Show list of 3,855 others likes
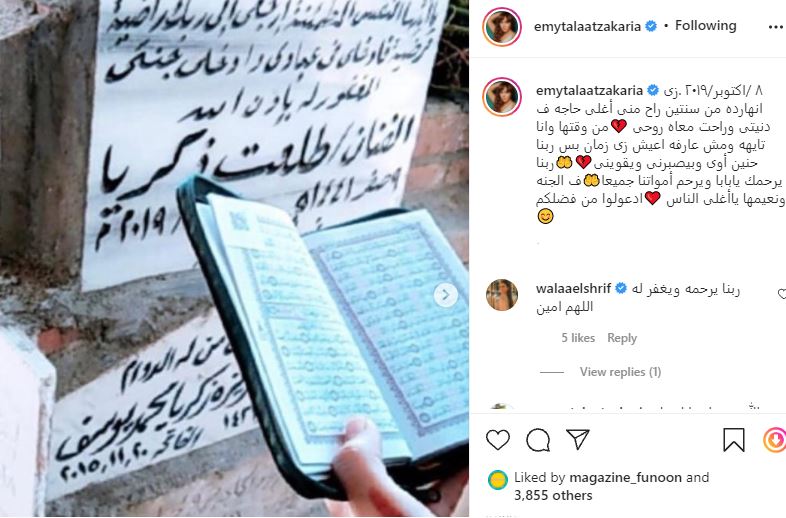 [553, 495]
